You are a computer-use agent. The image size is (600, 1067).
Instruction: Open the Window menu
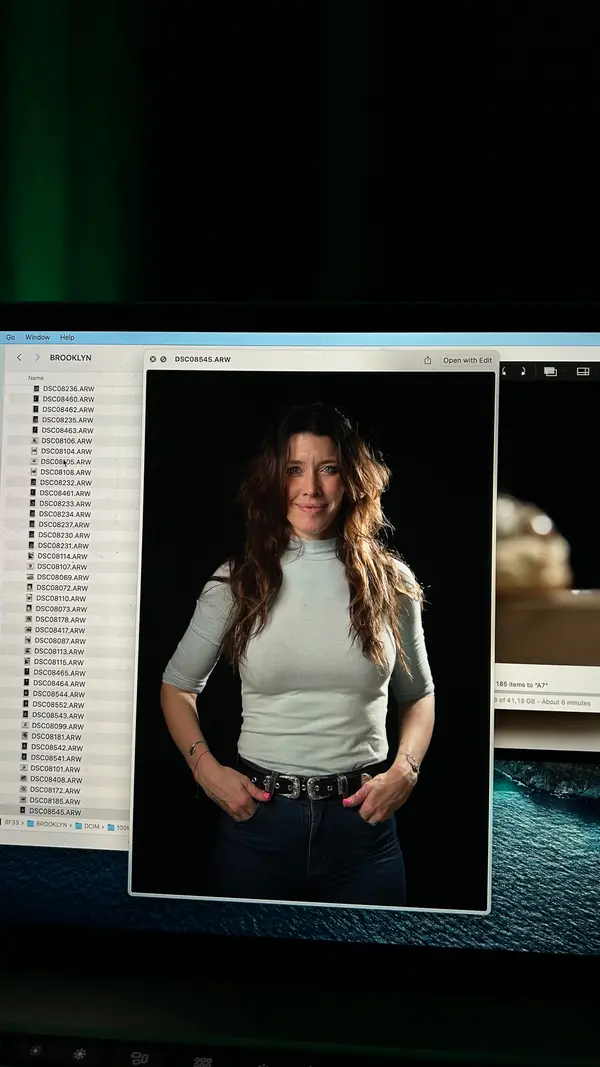37,337
